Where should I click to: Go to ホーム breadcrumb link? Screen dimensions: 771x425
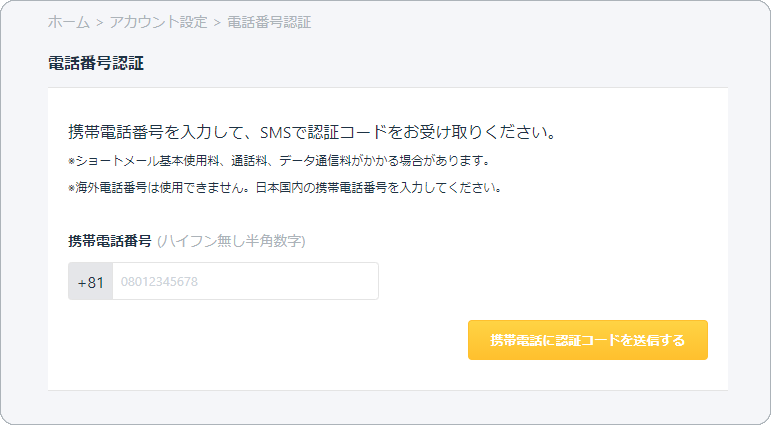(x=69, y=22)
